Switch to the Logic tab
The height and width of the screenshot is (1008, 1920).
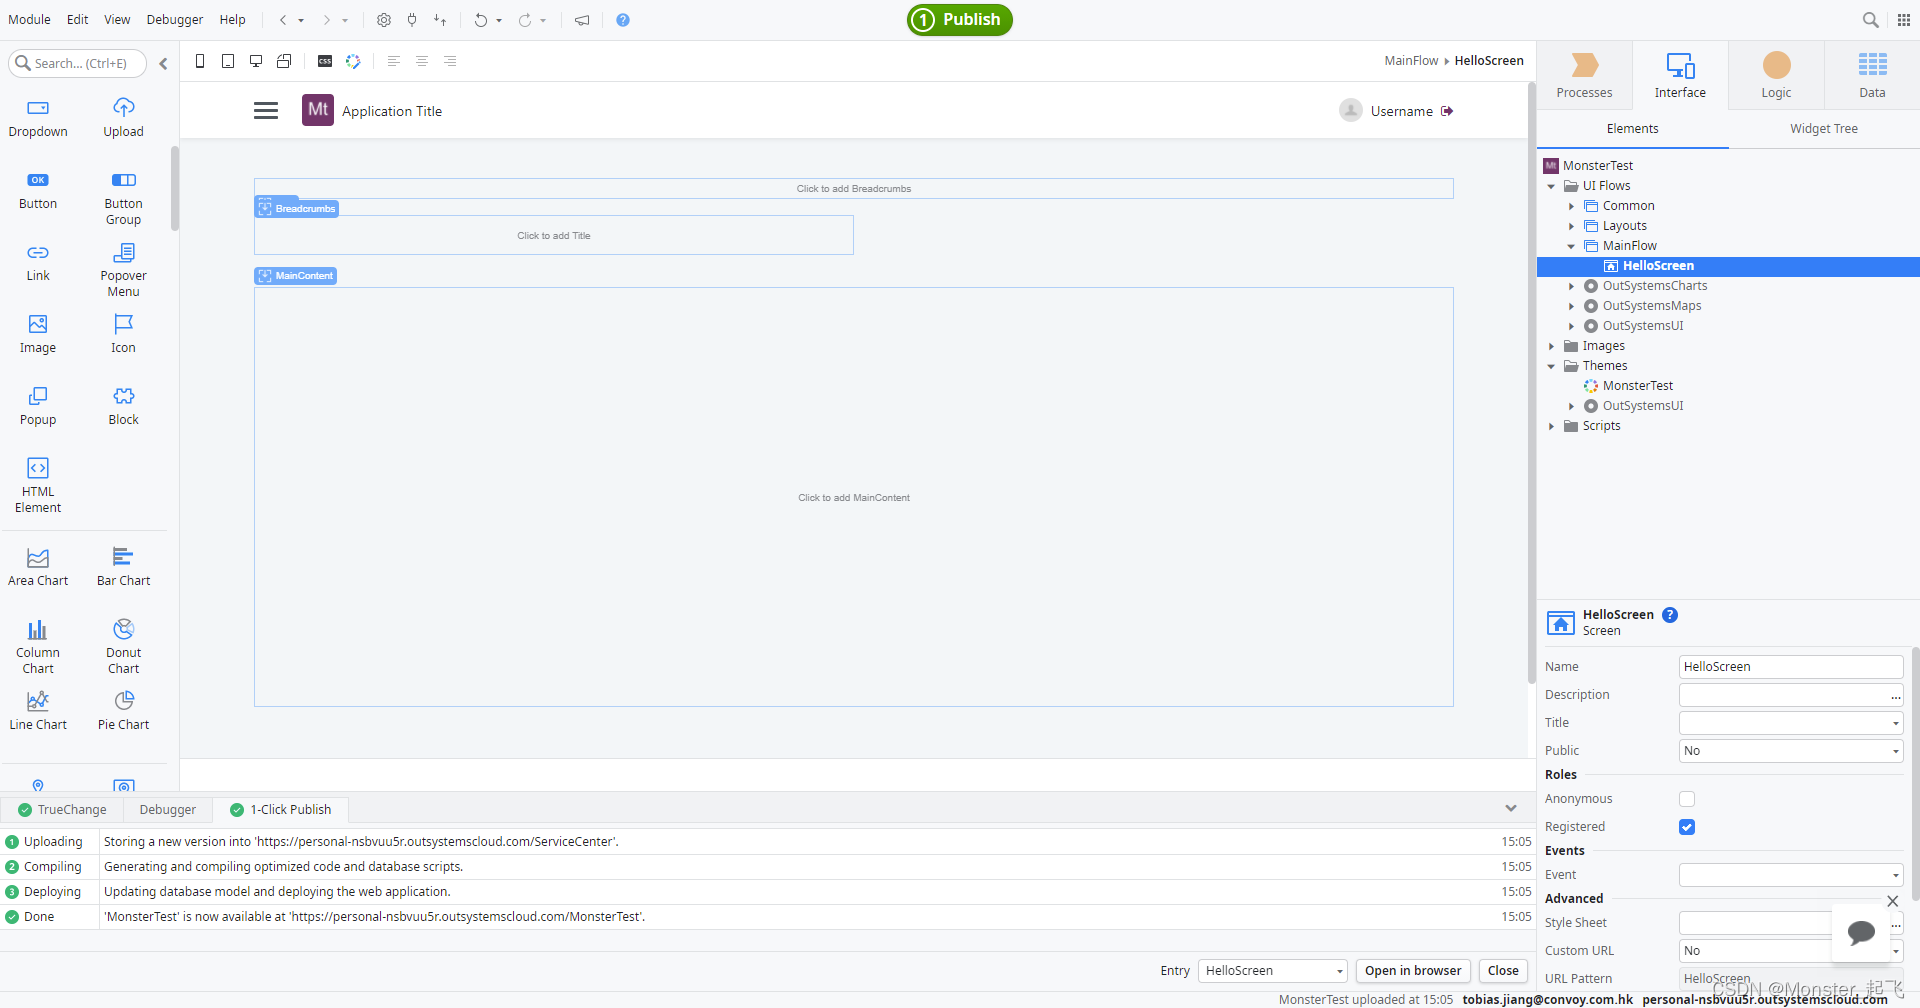pos(1776,75)
